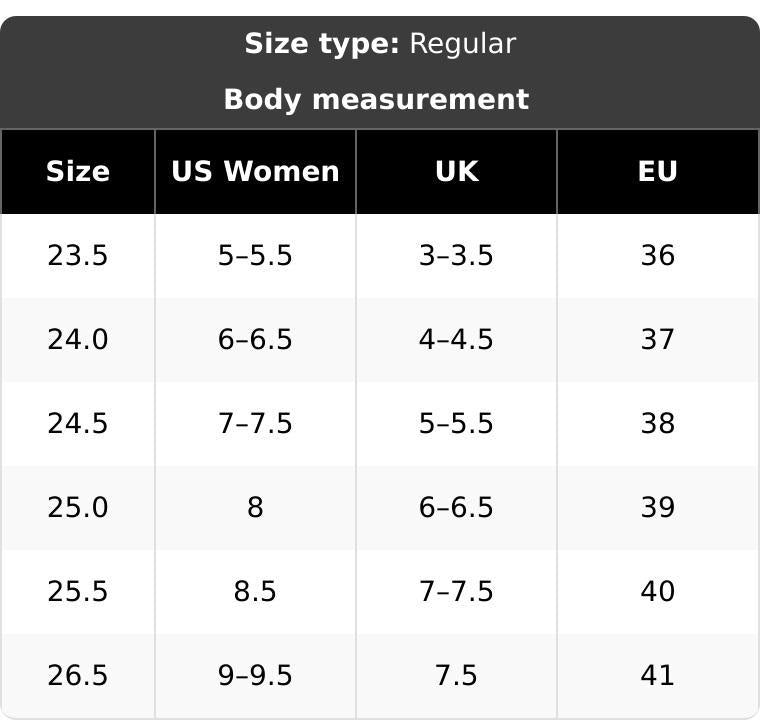
Task: Select size 23.5 cell
Action: [x=78, y=256]
